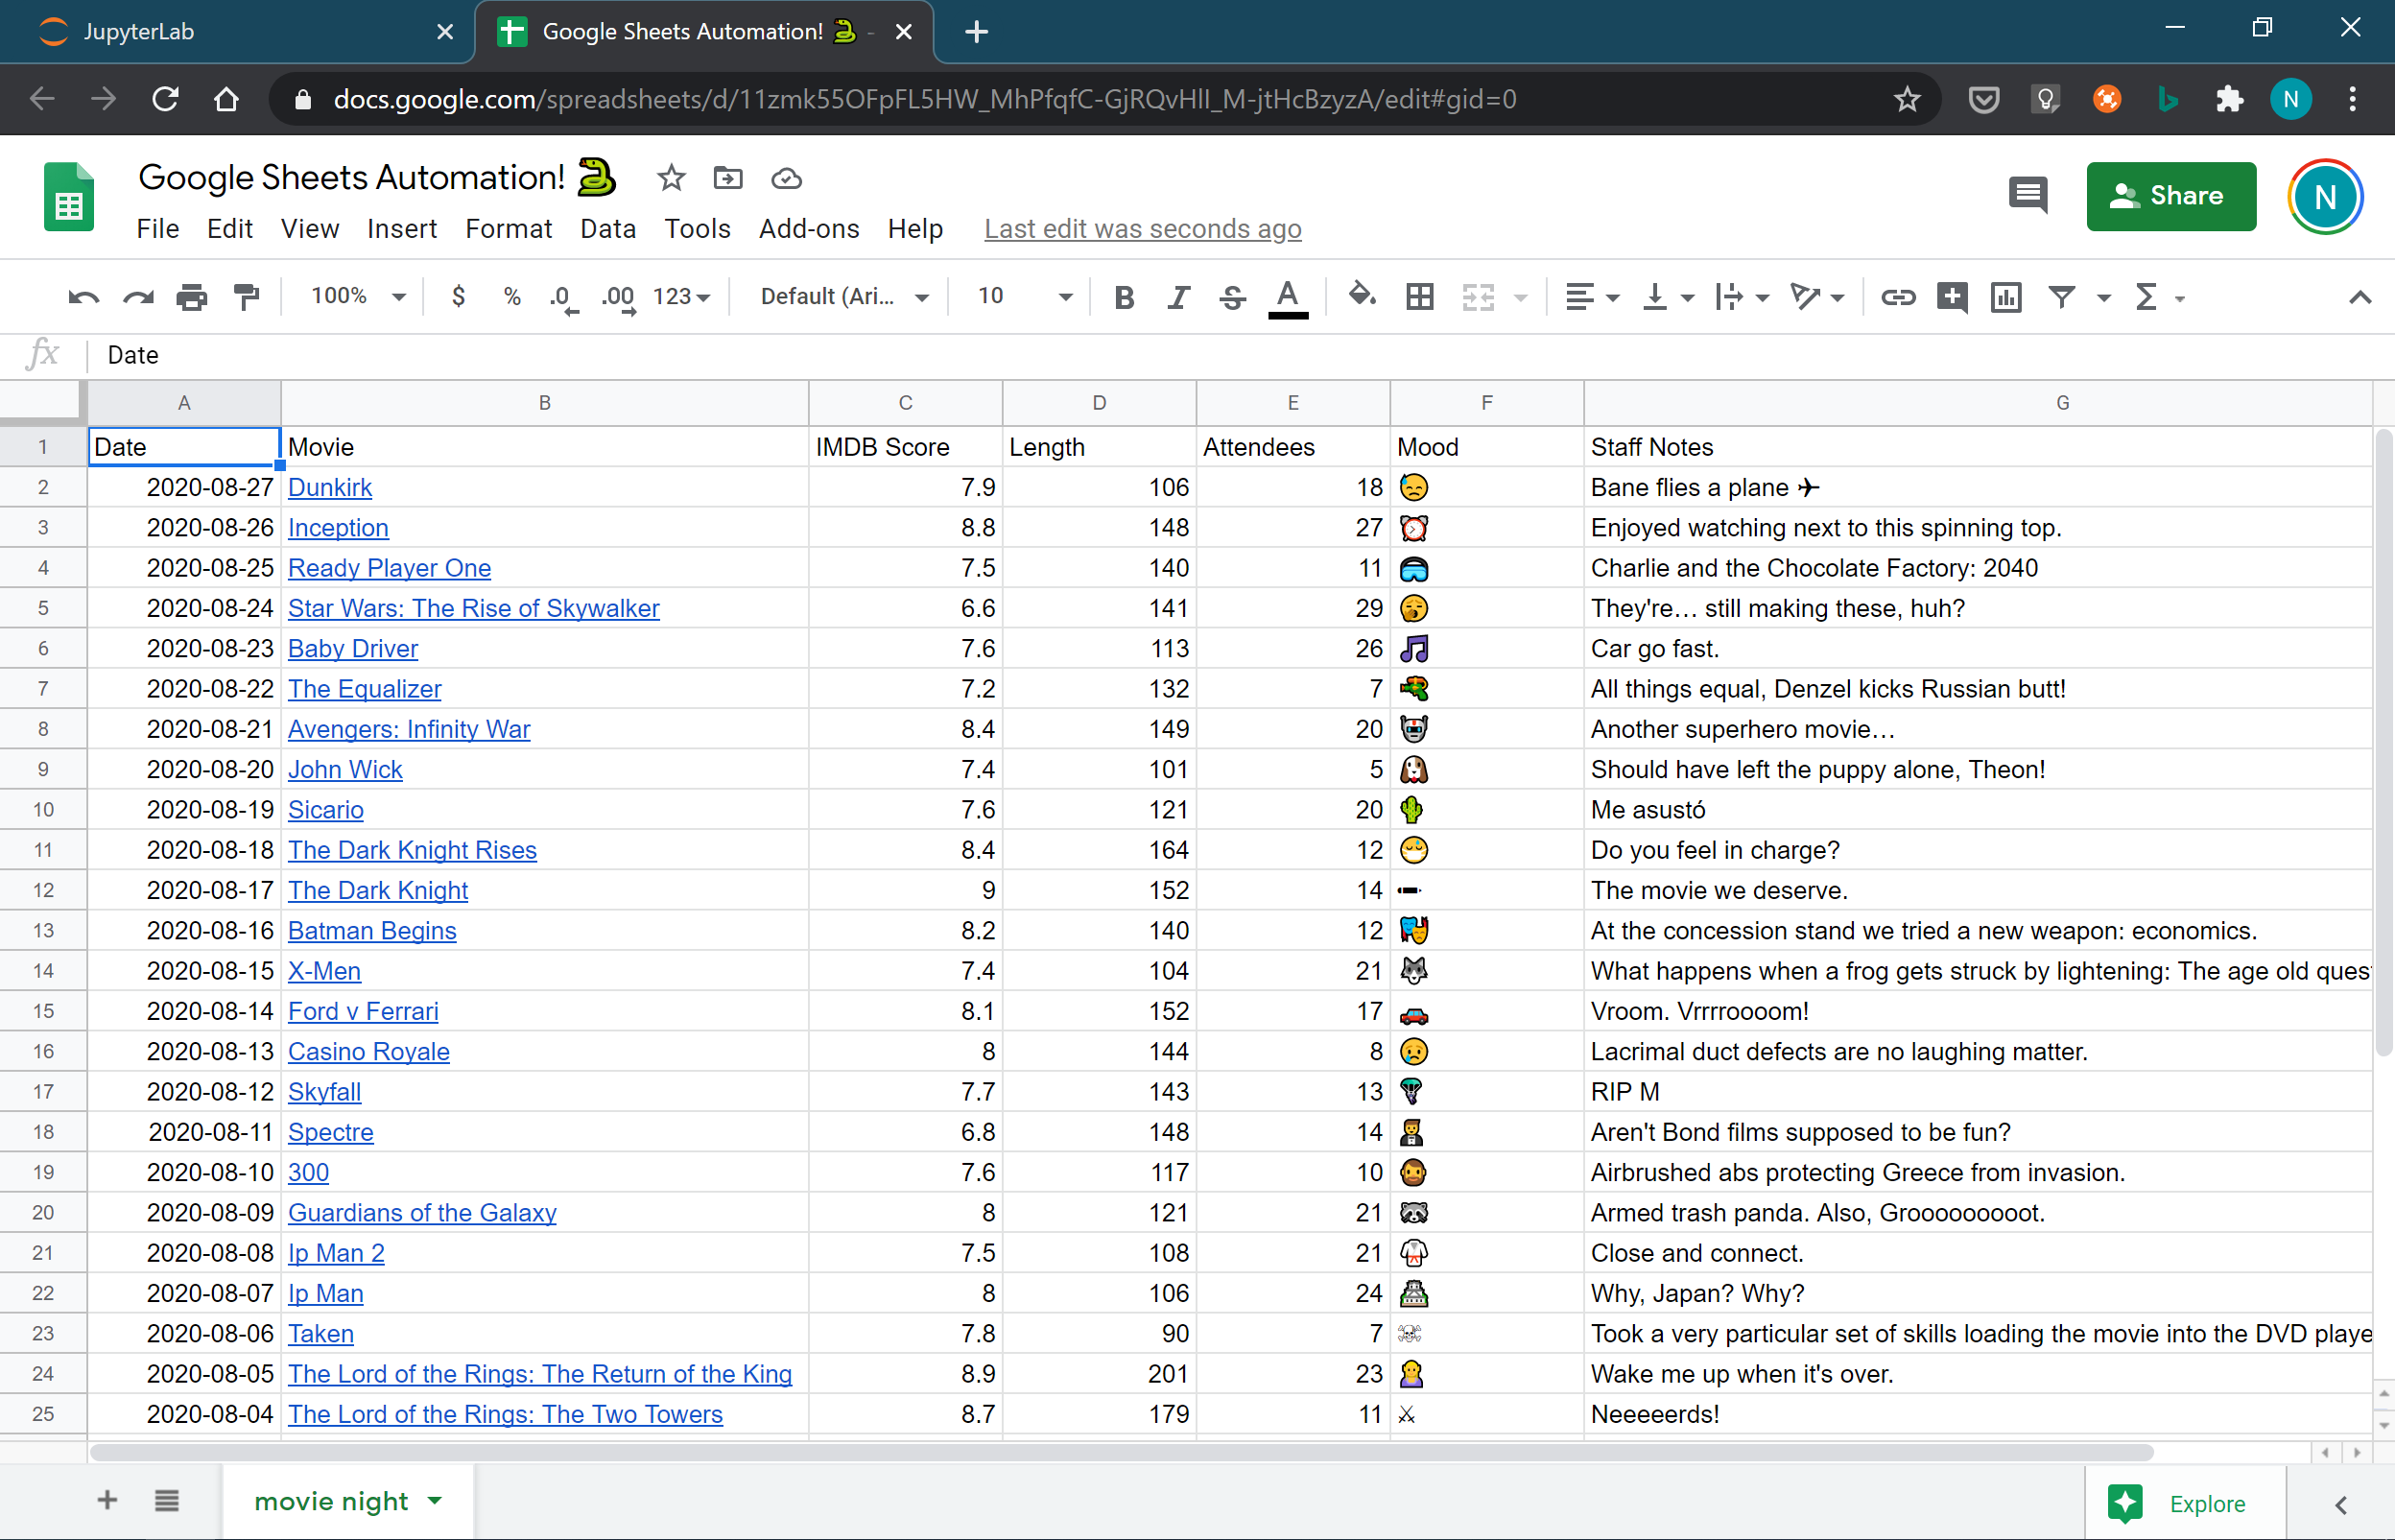Click the insert comment toolbar icon
The image size is (2395, 1540).
1951,297
